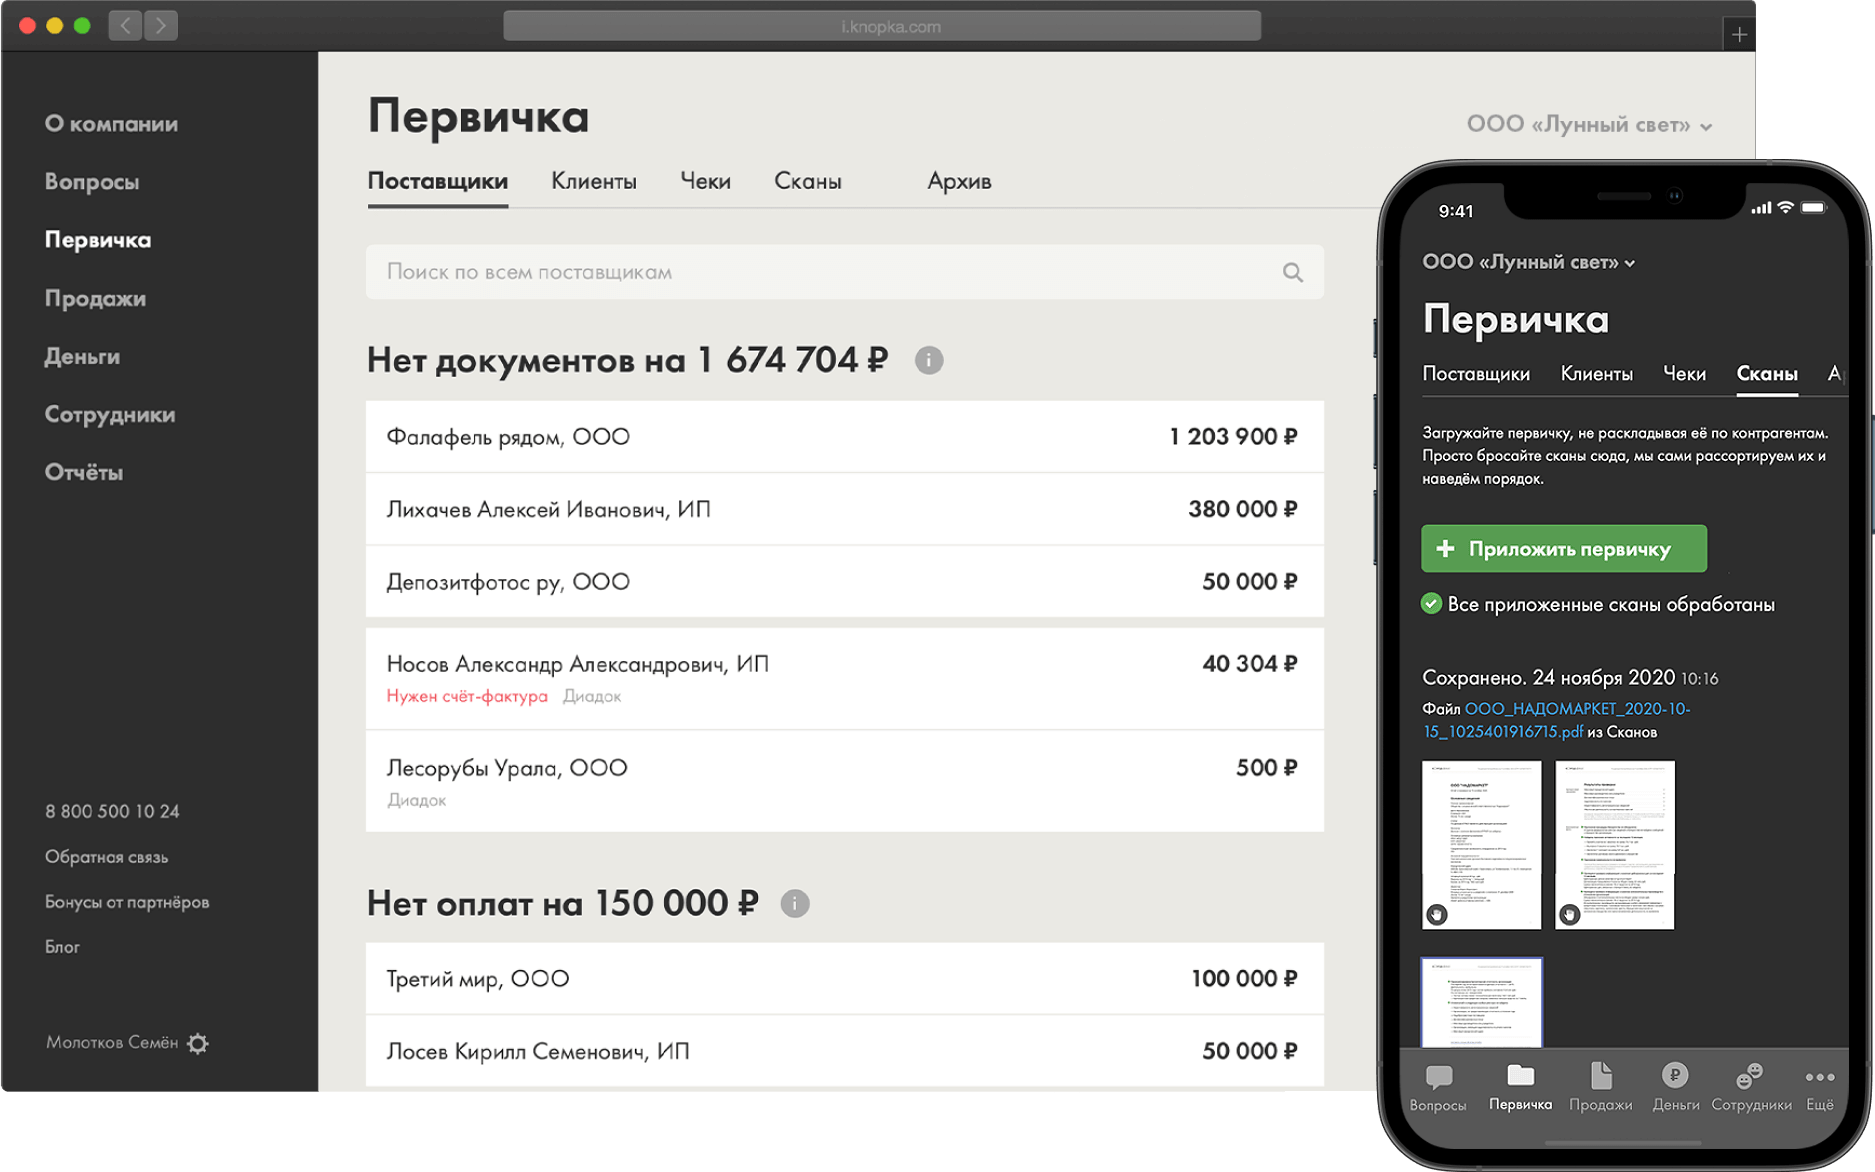
Task: Click amount 100 000 ₽
Action: 1244,979
